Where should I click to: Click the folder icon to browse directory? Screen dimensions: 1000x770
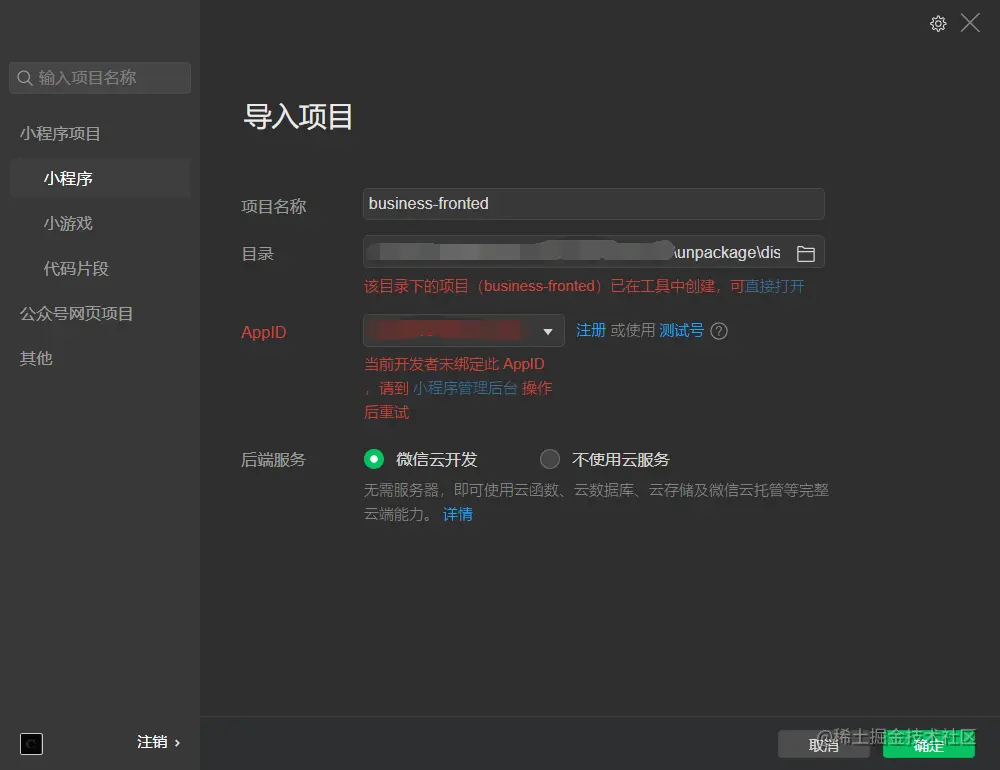click(x=806, y=253)
